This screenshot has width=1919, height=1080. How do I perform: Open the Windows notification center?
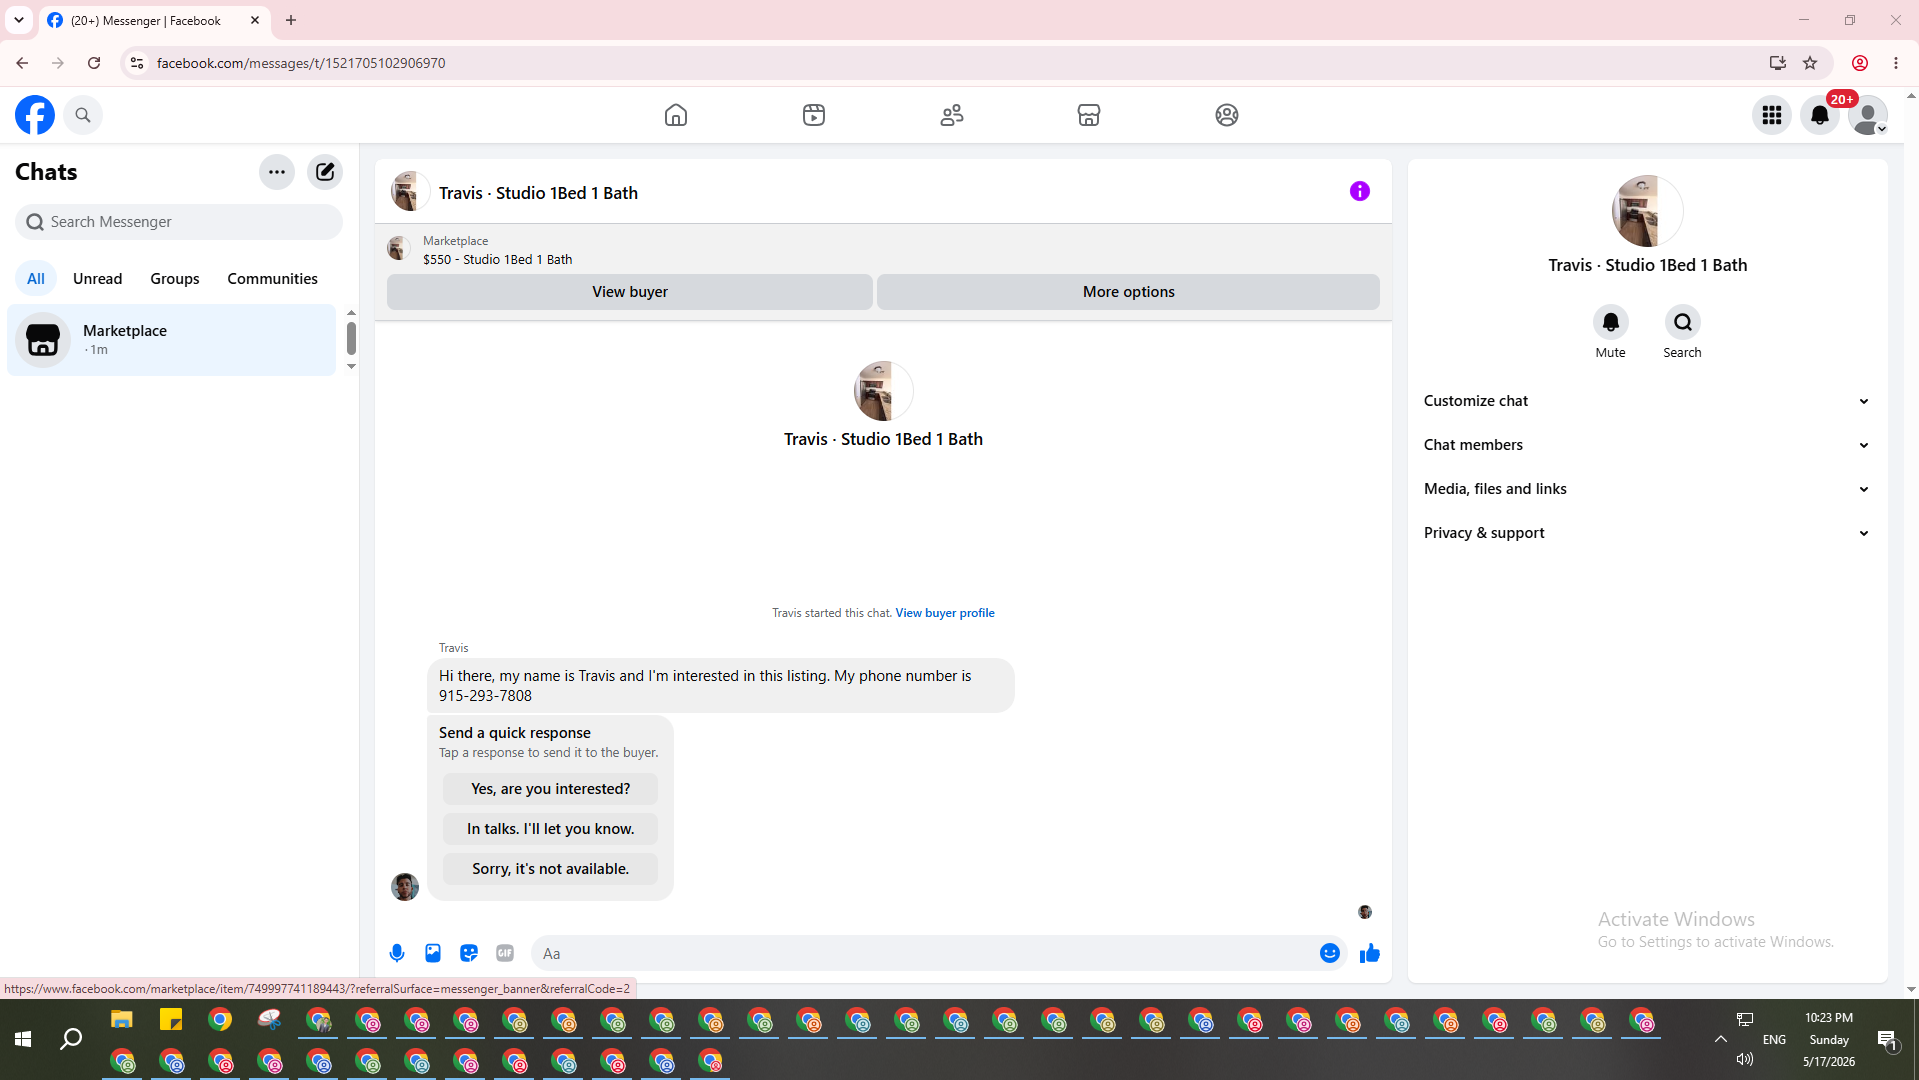point(1888,1040)
